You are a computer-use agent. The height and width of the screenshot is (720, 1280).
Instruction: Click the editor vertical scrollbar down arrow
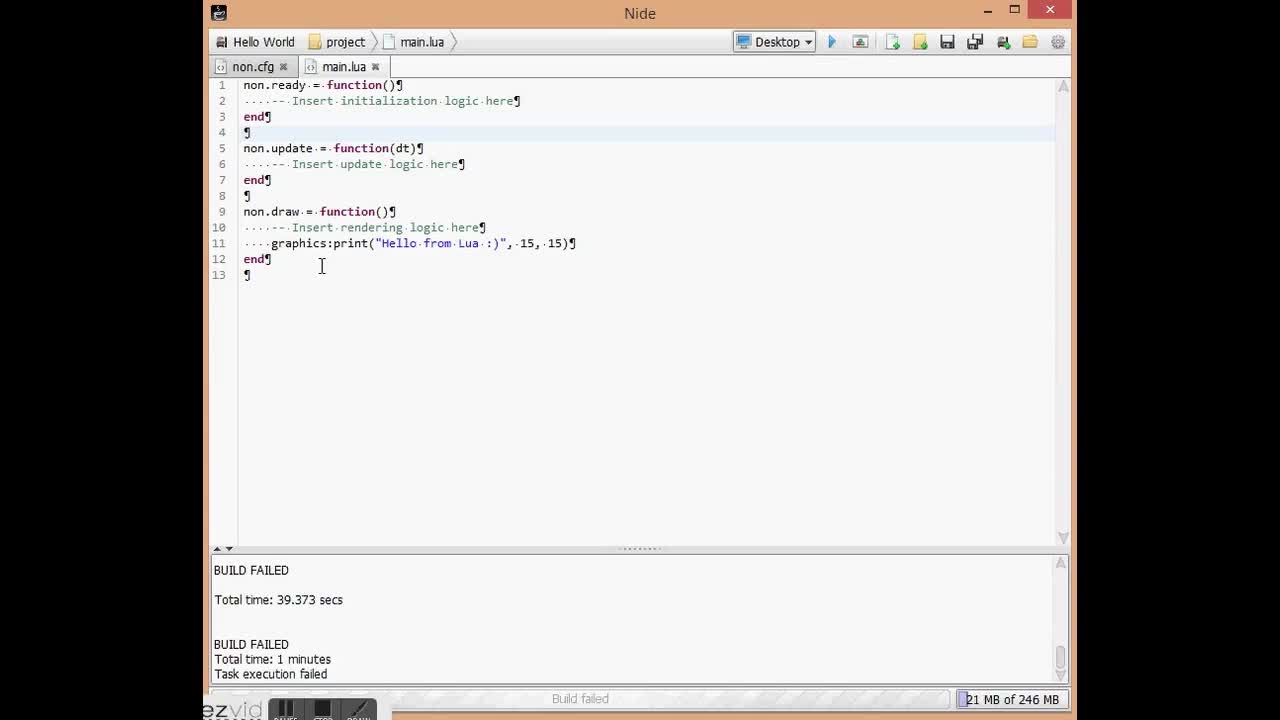[x=1063, y=537]
